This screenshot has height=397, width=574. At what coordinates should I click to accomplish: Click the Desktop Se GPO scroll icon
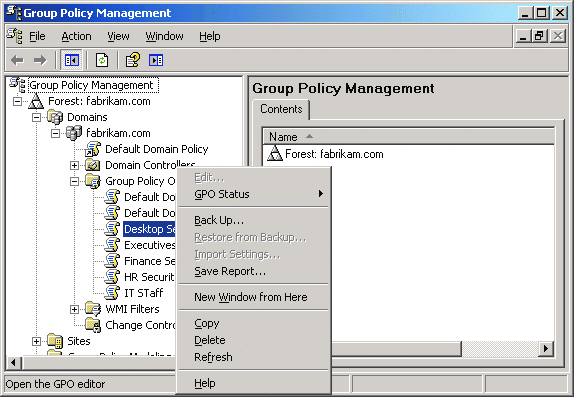(x=112, y=229)
